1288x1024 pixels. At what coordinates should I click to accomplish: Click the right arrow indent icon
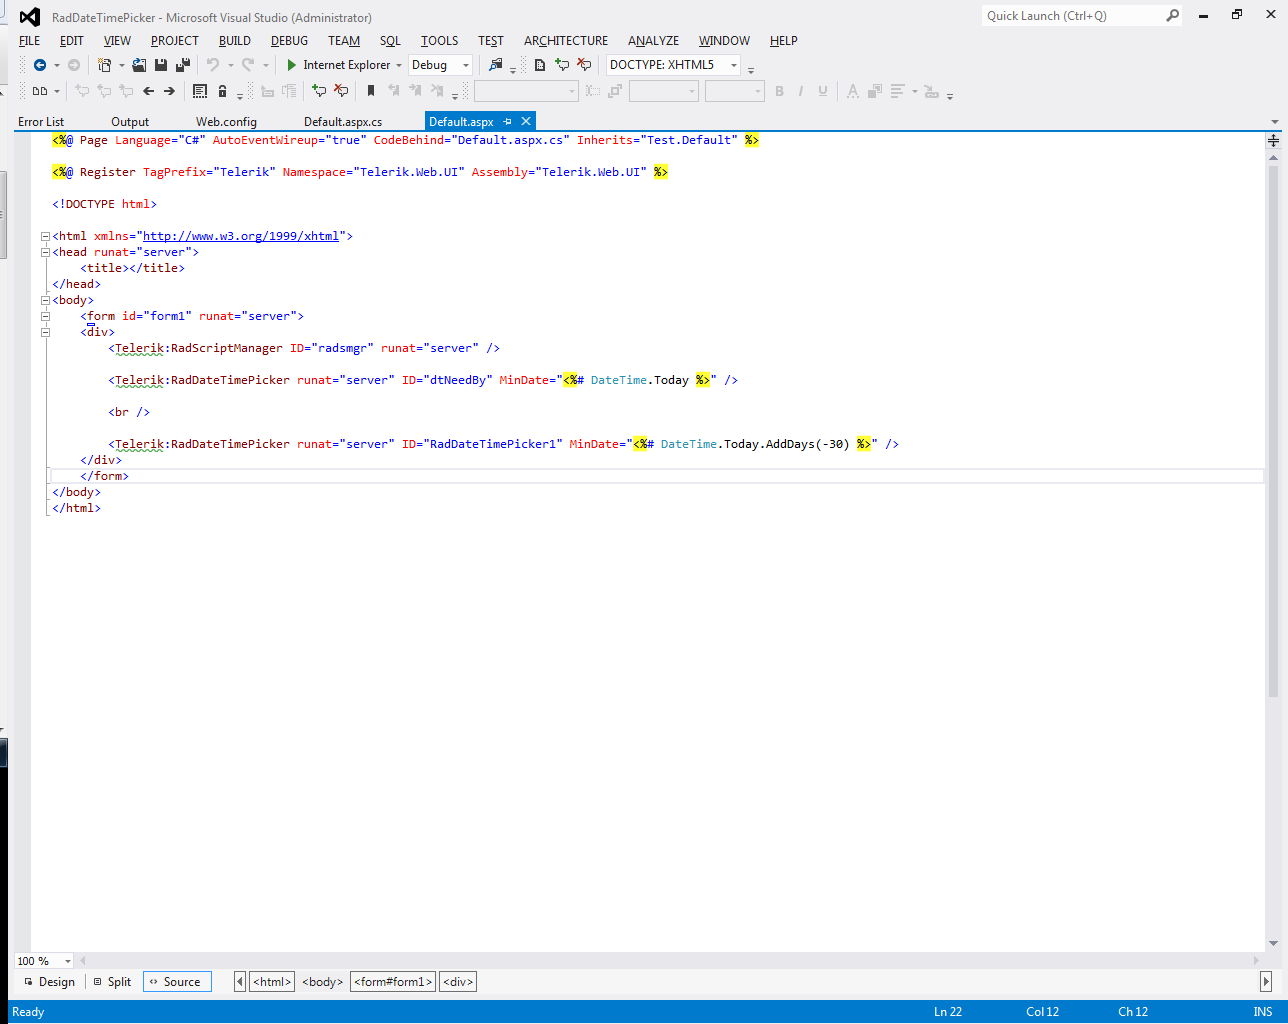[170, 91]
